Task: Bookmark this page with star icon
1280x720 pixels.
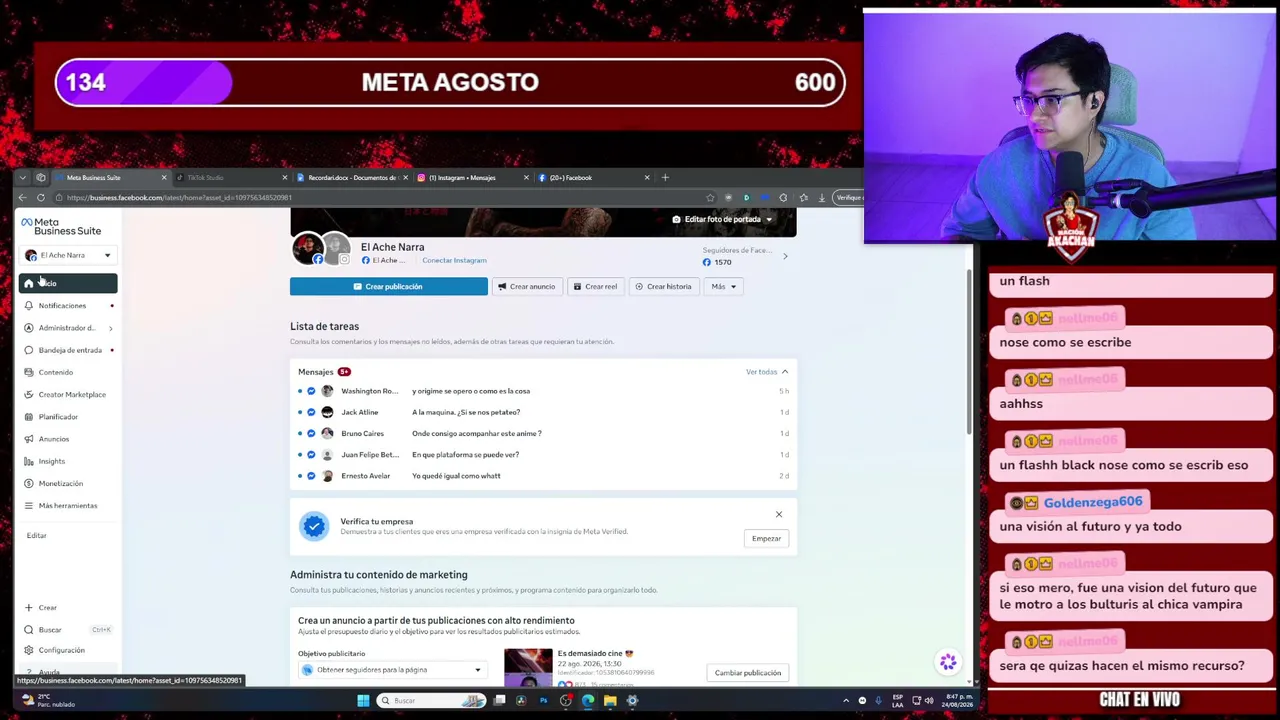Action: pyautogui.click(x=710, y=197)
